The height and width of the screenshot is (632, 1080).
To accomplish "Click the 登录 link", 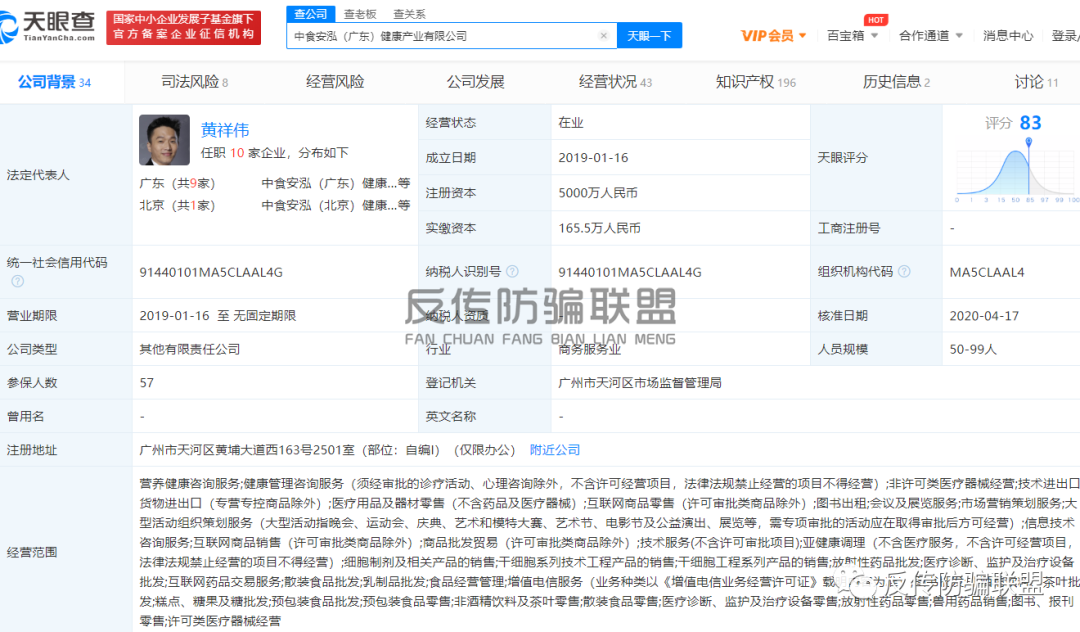I will pos(1065,36).
